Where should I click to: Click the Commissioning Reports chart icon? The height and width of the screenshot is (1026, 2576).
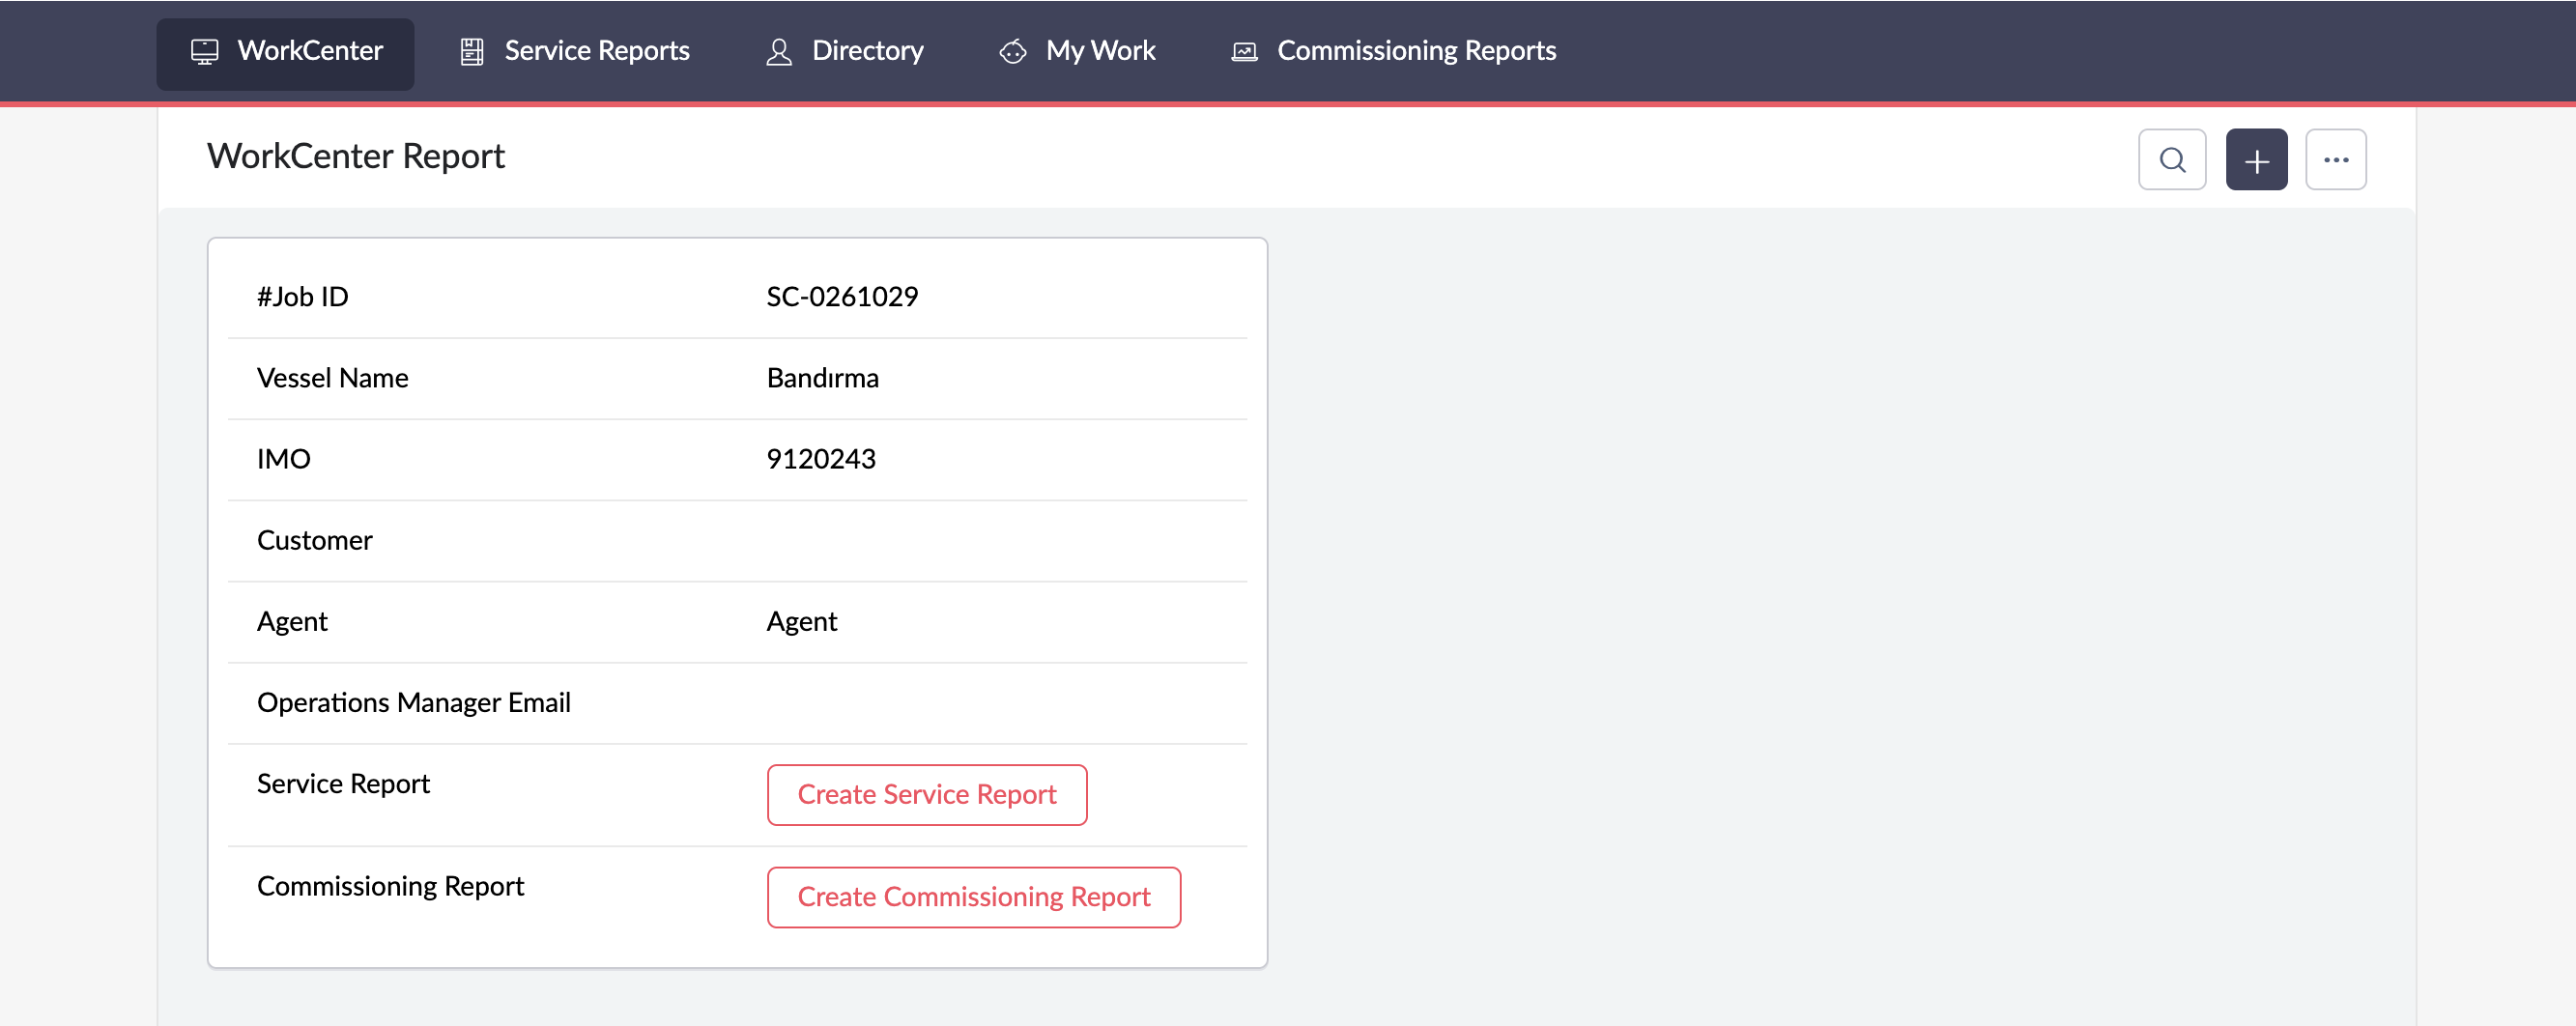click(1243, 51)
